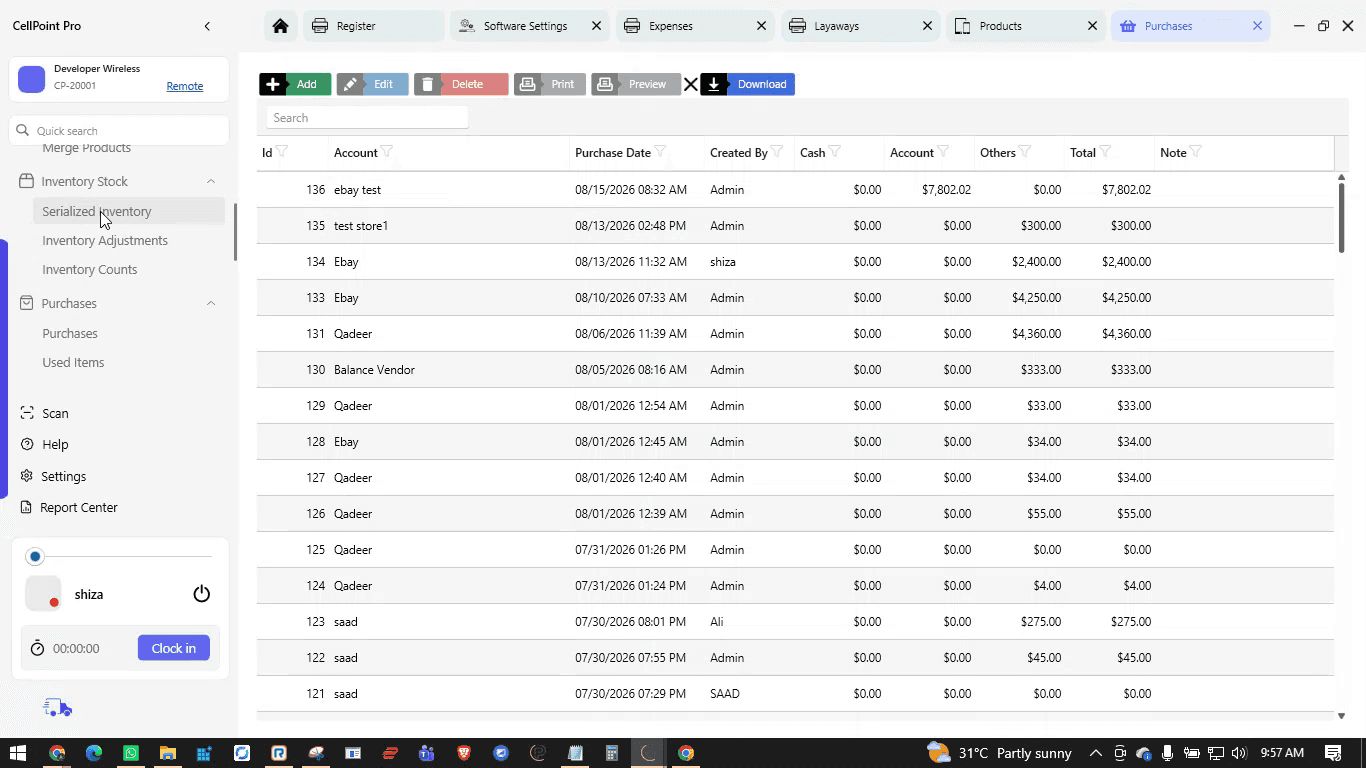Open the Home tab icon
This screenshot has width=1366, height=768.
coord(280,26)
